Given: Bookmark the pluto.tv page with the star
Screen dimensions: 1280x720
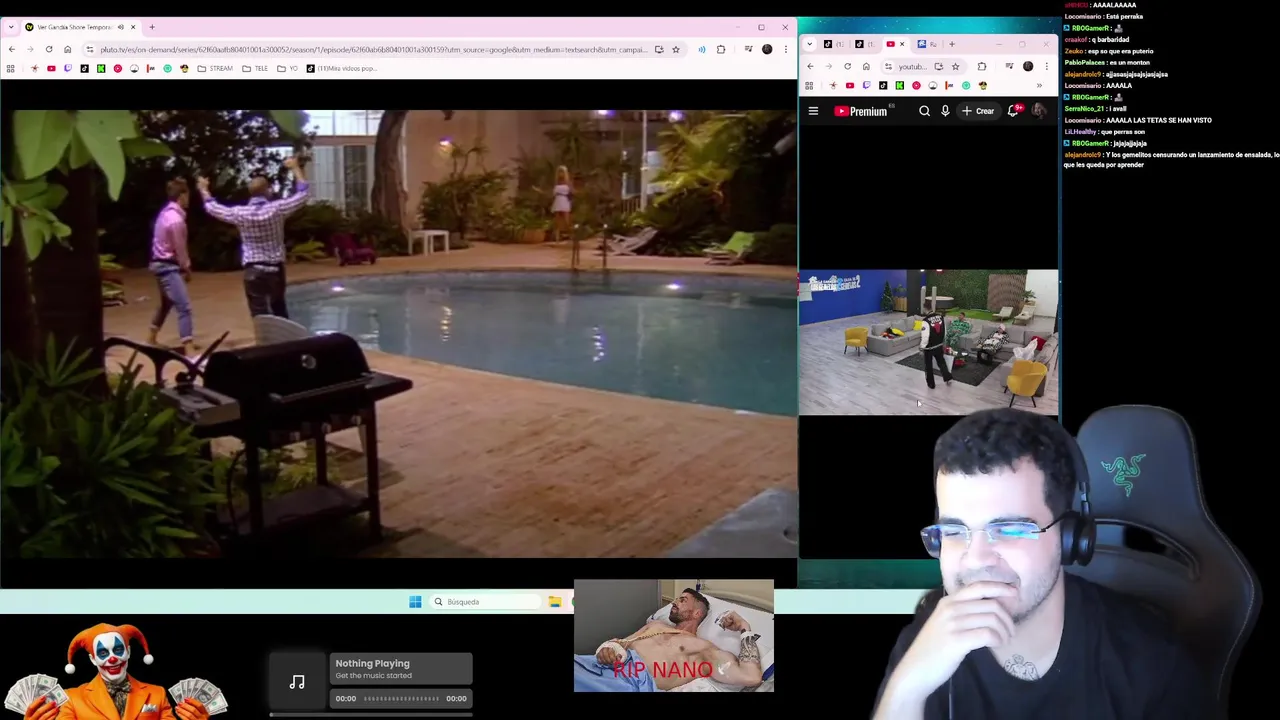Looking at the screenshot, I should click(x=675, y=49).
